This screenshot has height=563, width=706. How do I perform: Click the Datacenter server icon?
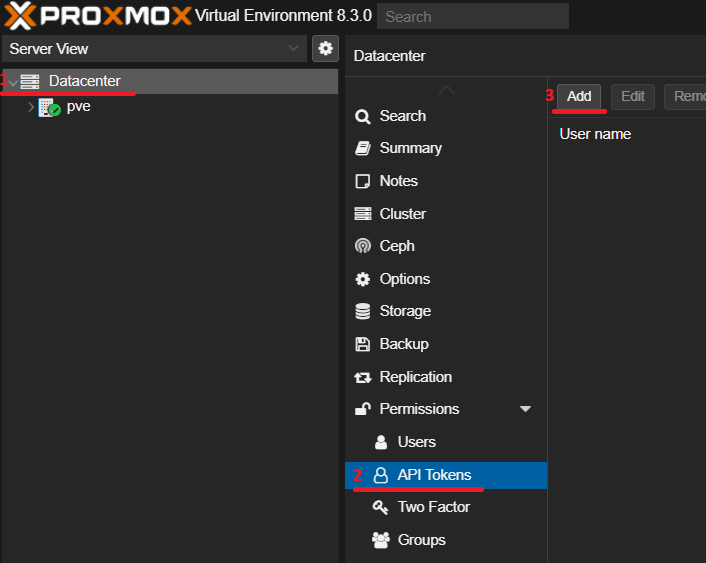point(30,82)
